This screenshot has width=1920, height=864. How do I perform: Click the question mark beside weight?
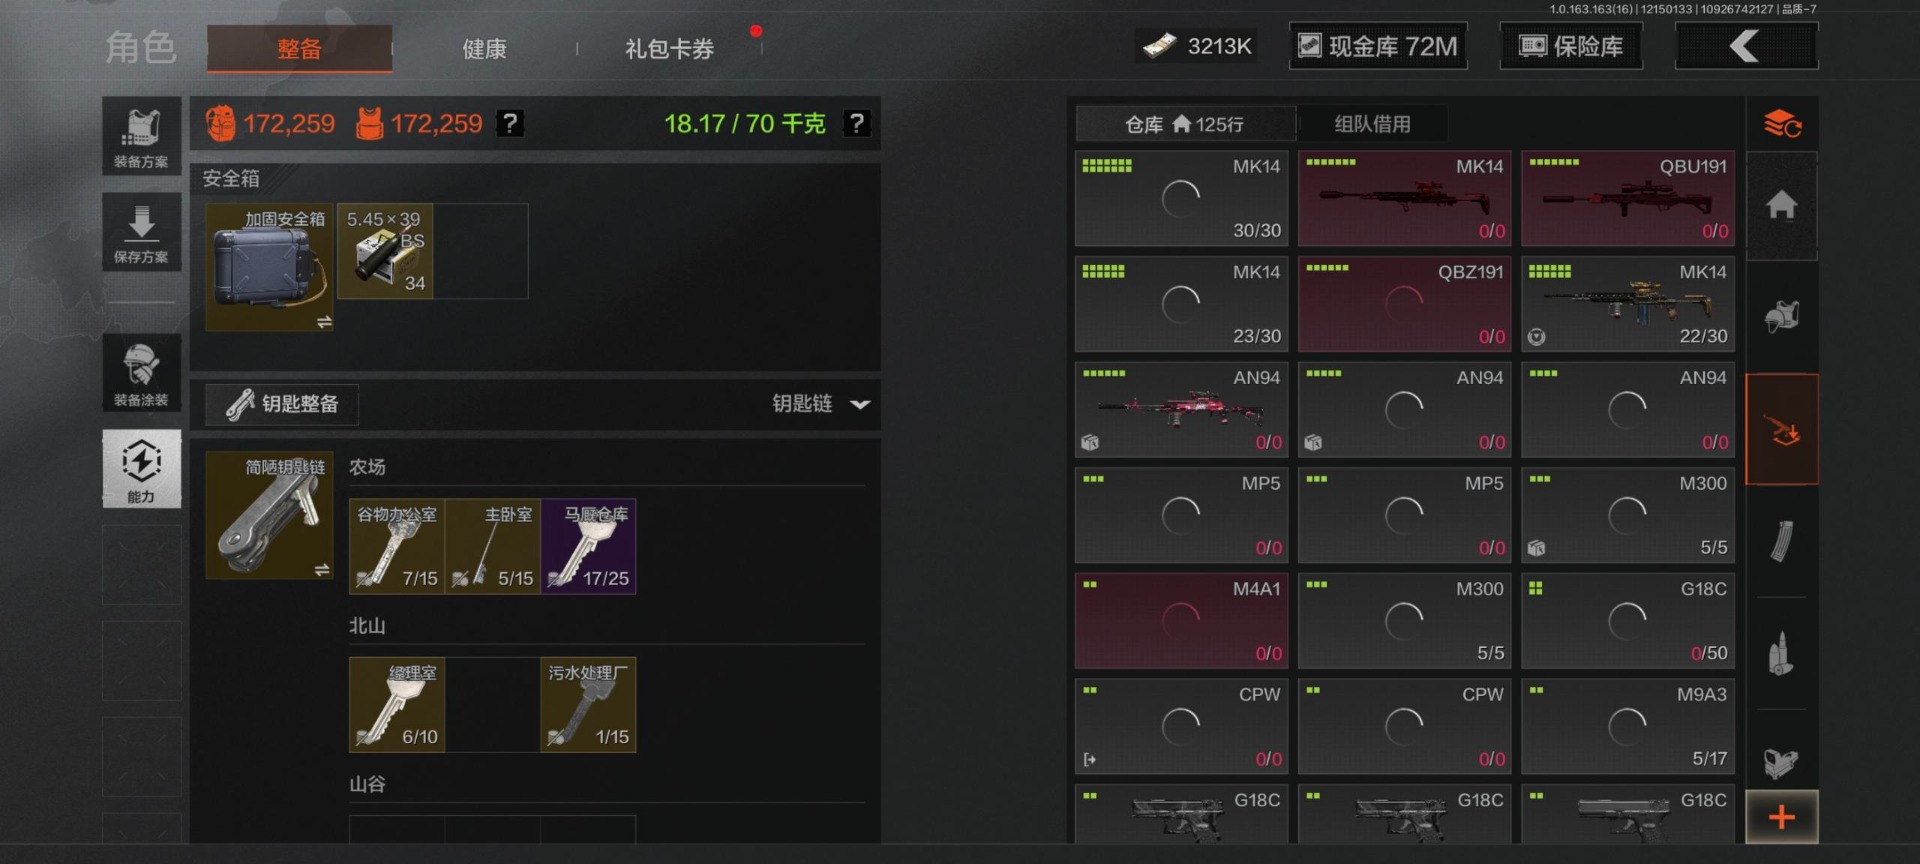pyautogui.click(x=856, y=123)
